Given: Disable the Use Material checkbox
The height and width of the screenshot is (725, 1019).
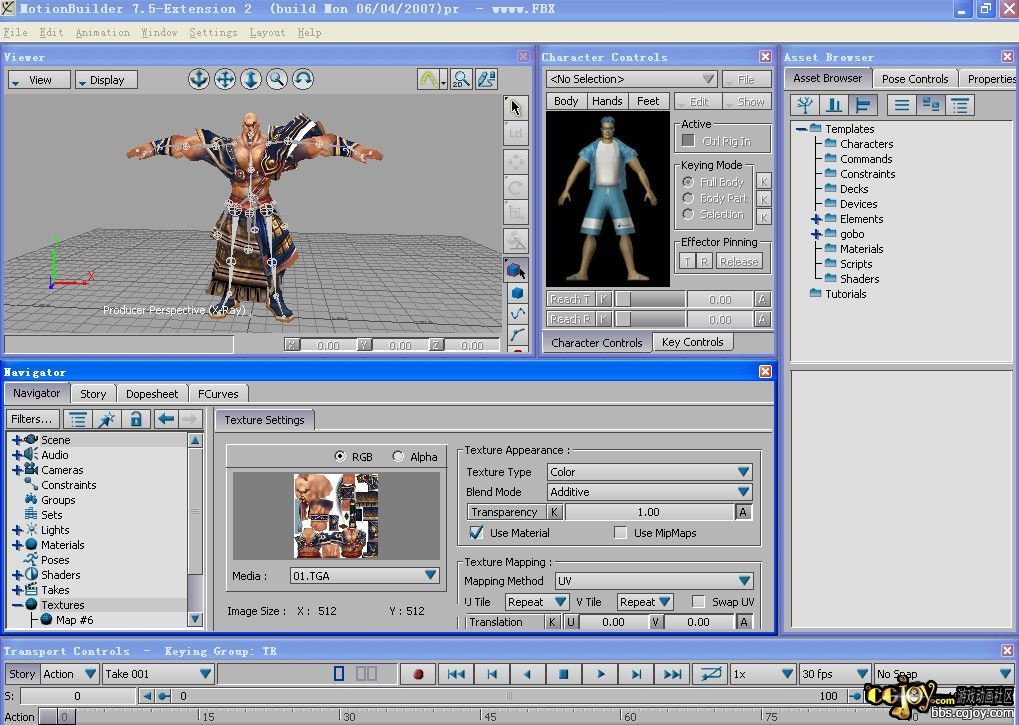Looking at the screenshot, I should [476, 533].
